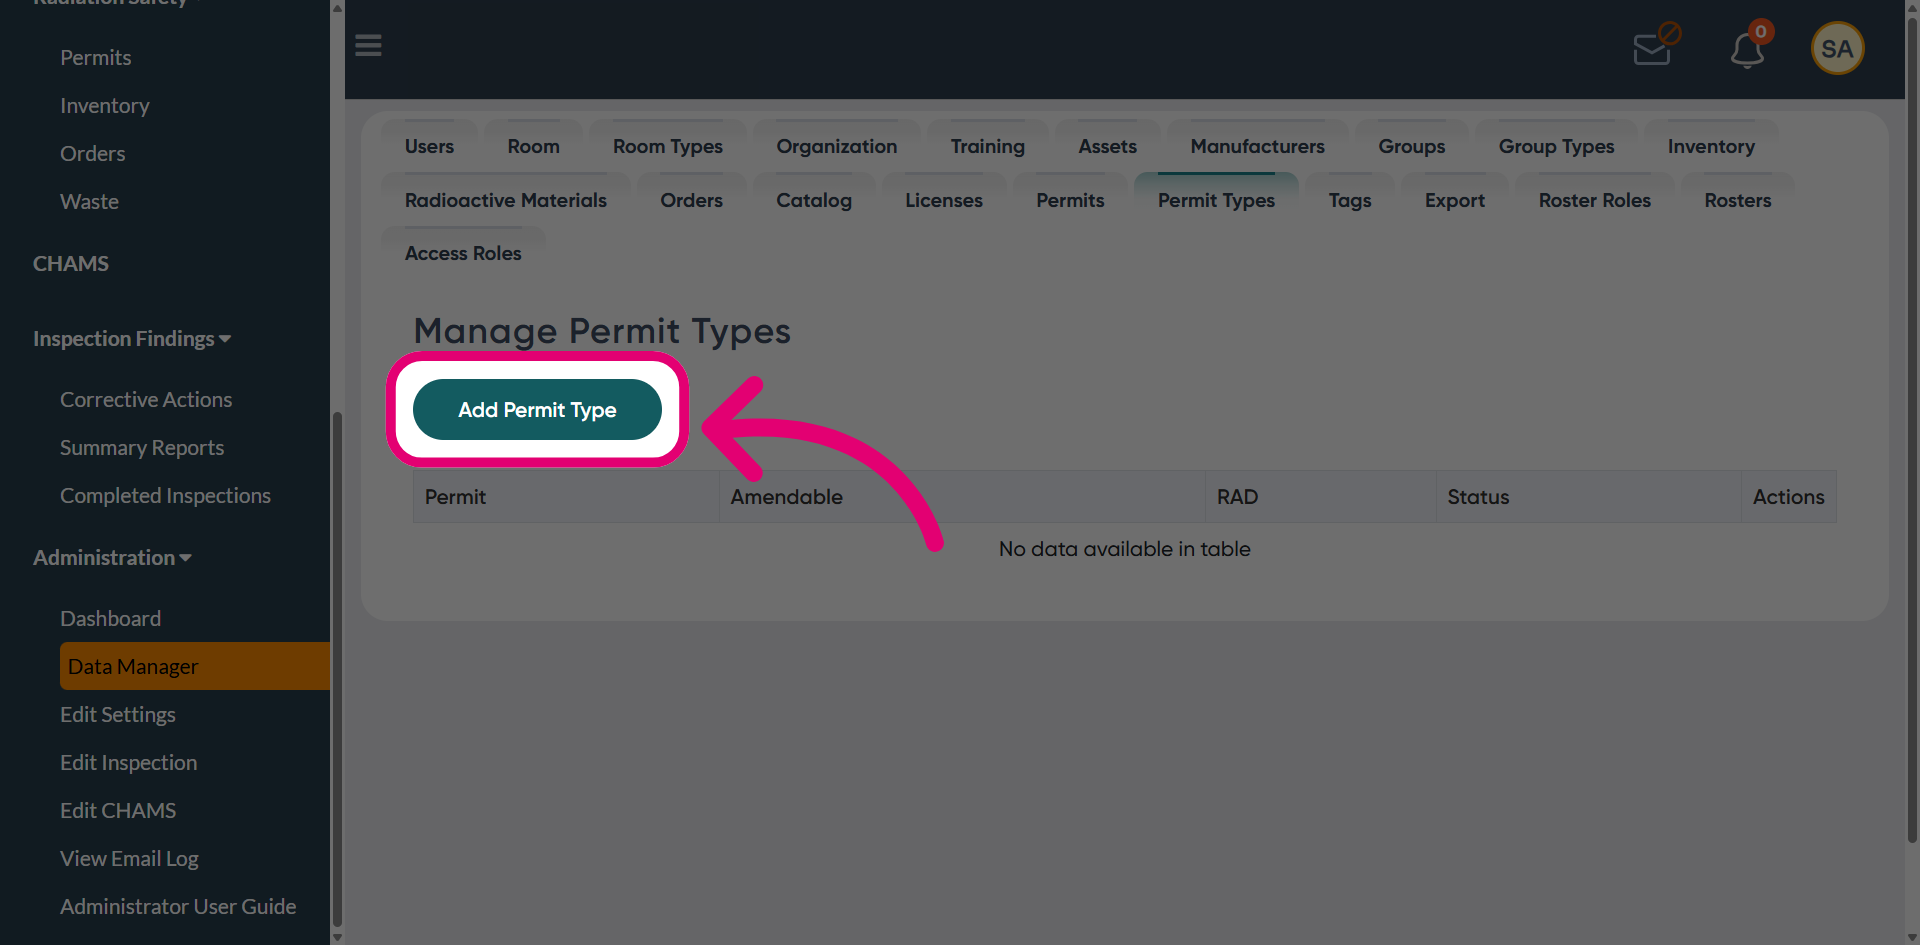
Task: Select the Permit Types tab
Action: [x=1216, y=200]
